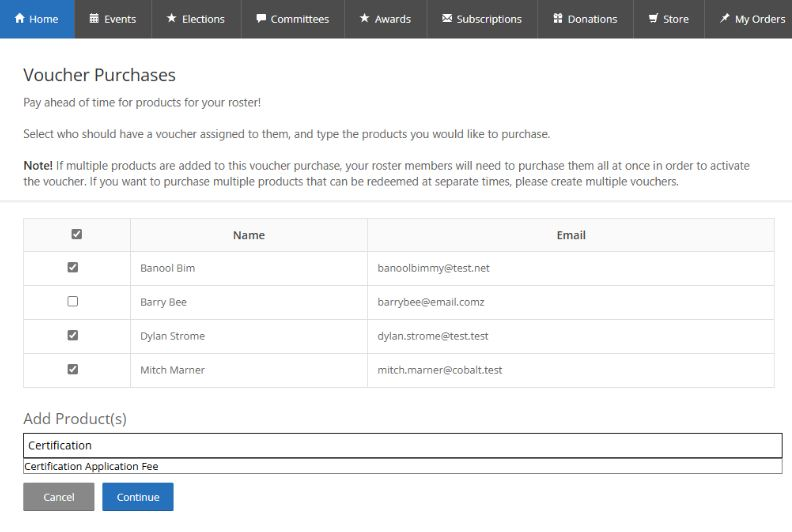This screenshot has height=532, width=792.
Task: Open the Donations menu tab
Action: [x=585, y=19]
